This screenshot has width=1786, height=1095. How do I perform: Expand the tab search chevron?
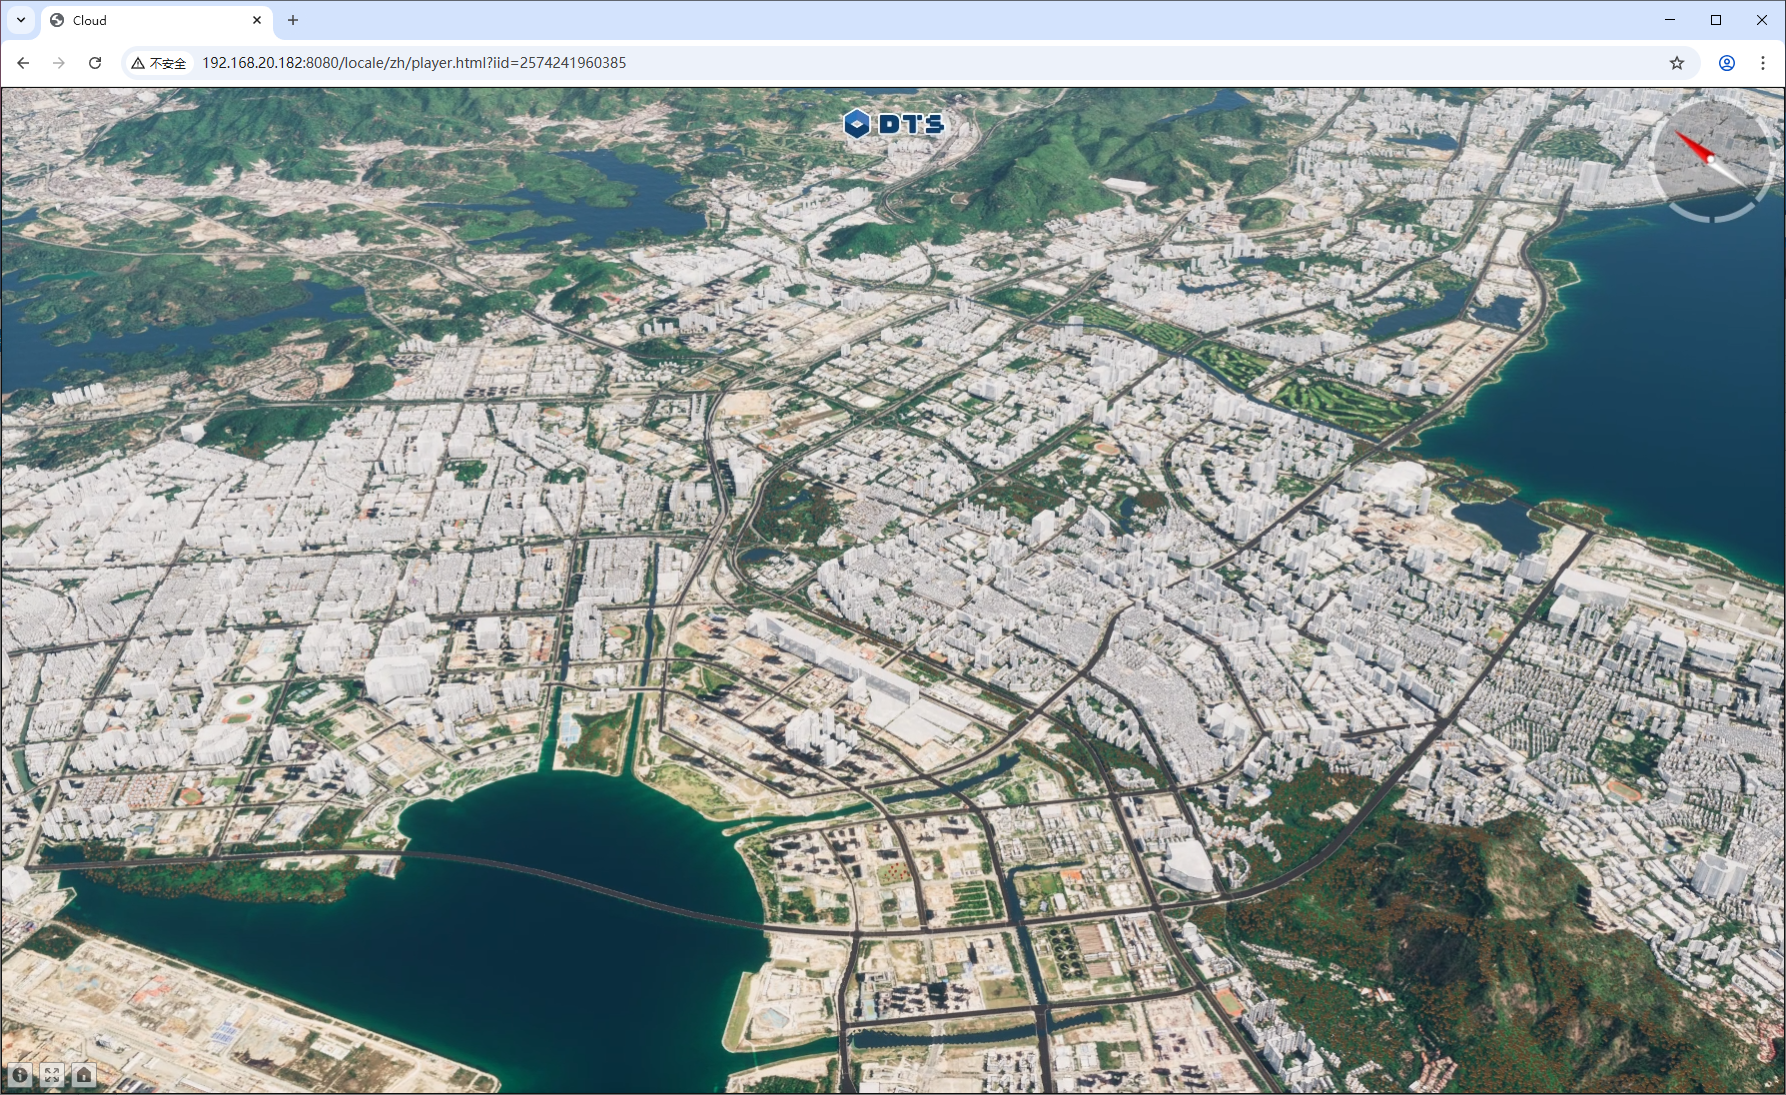pyautogui.click(x=20, y=20)
